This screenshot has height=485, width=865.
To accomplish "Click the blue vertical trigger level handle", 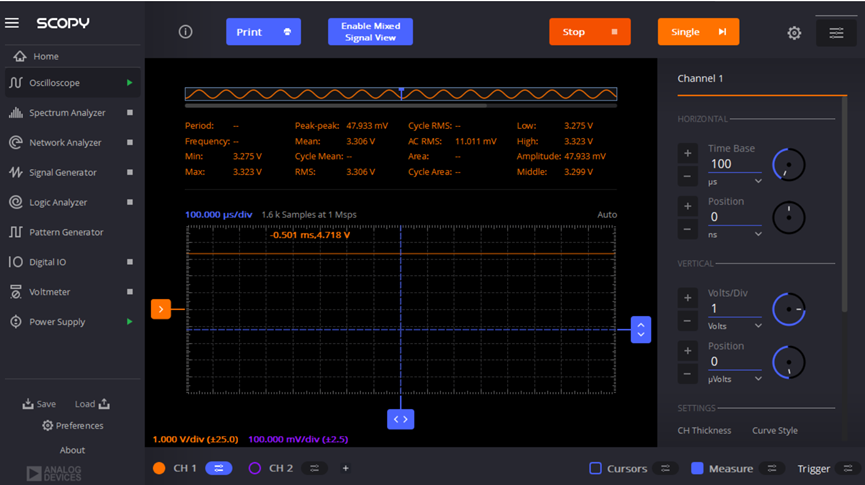I will pyautogui.click(x=640, y=330).
